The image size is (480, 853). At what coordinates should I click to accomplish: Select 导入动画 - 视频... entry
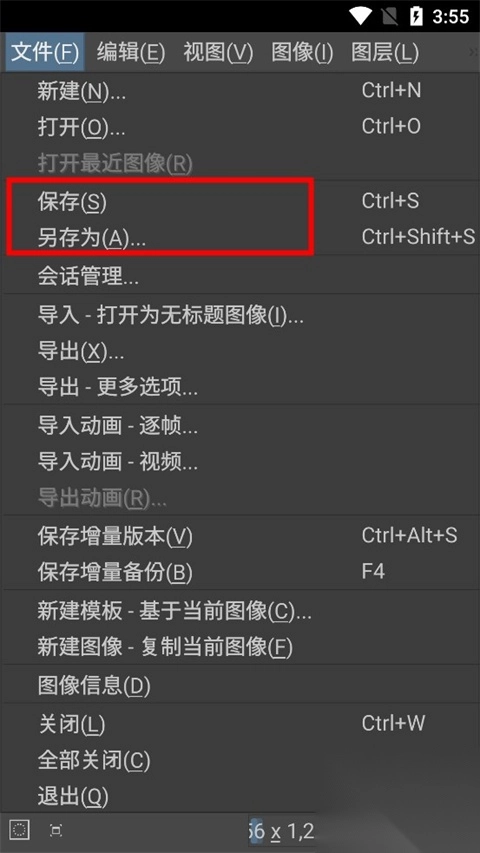click(240, 462)
